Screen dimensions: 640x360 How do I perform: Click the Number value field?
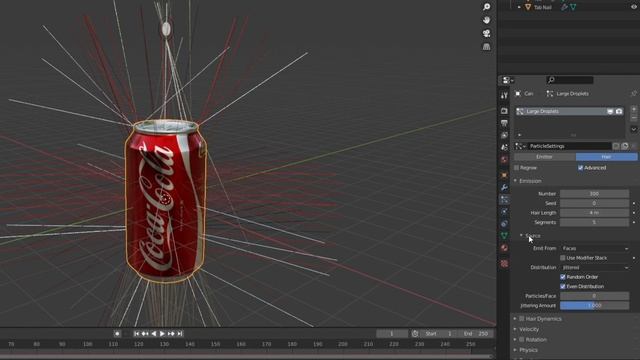click(595, 193)
